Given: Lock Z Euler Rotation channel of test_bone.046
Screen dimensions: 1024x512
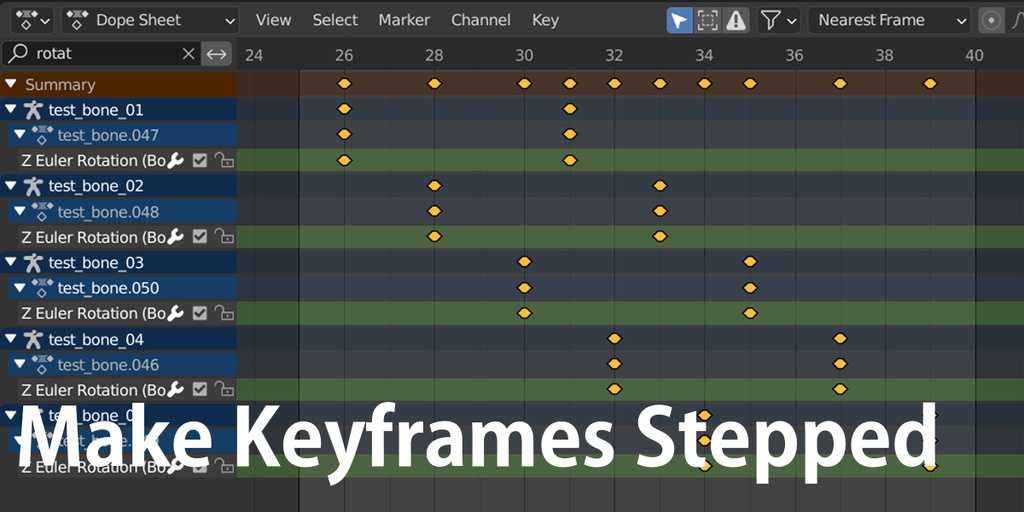Looking at the screenshot, I should tap(224, 390).
